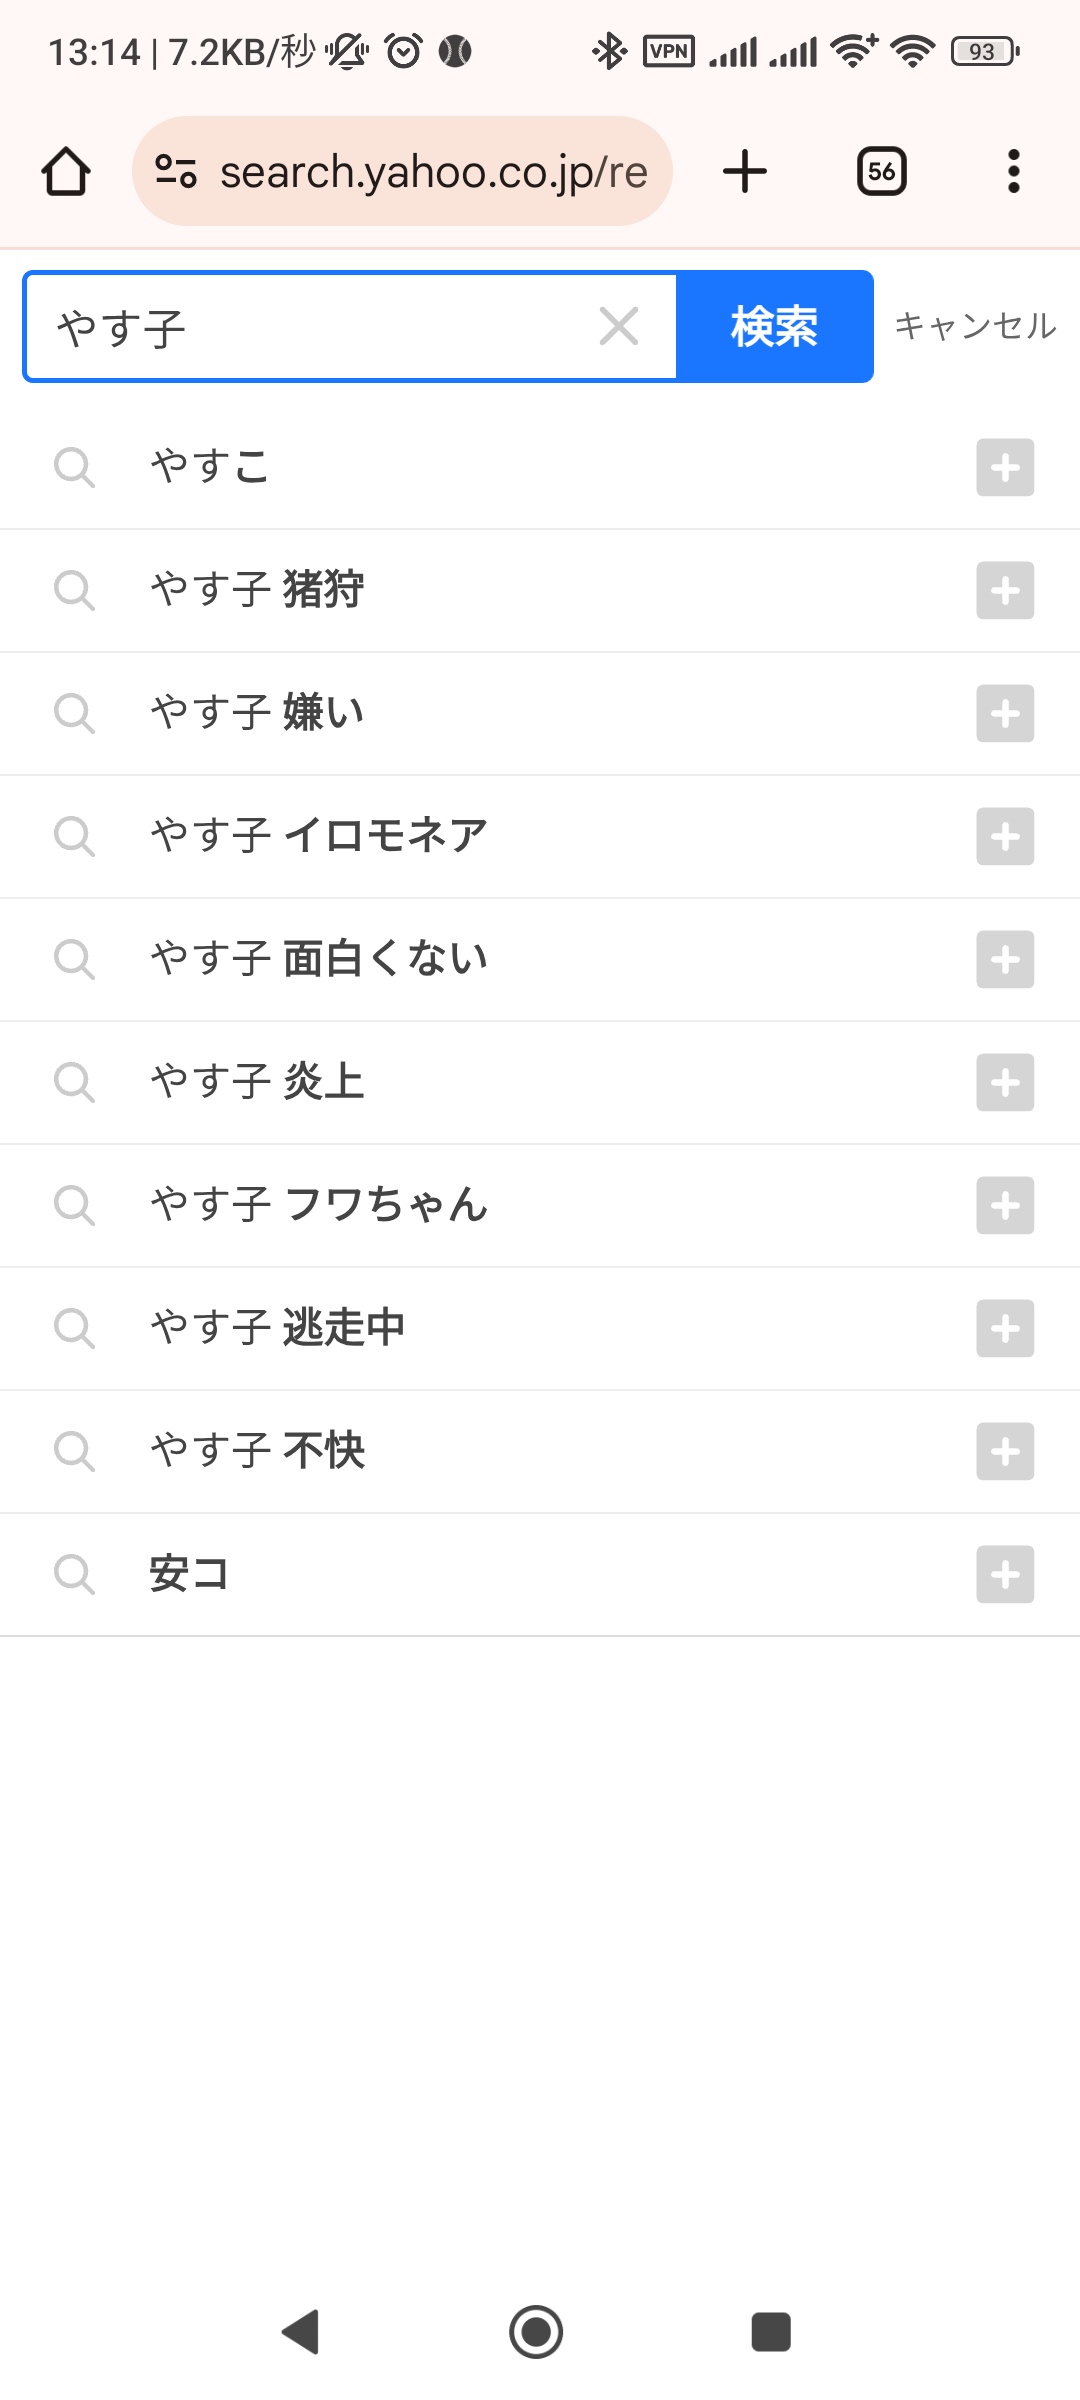Add やす子 イロモネア to the query via plus
The height and width of the screenshot is (2400, 1080).
coord(1005,837)
